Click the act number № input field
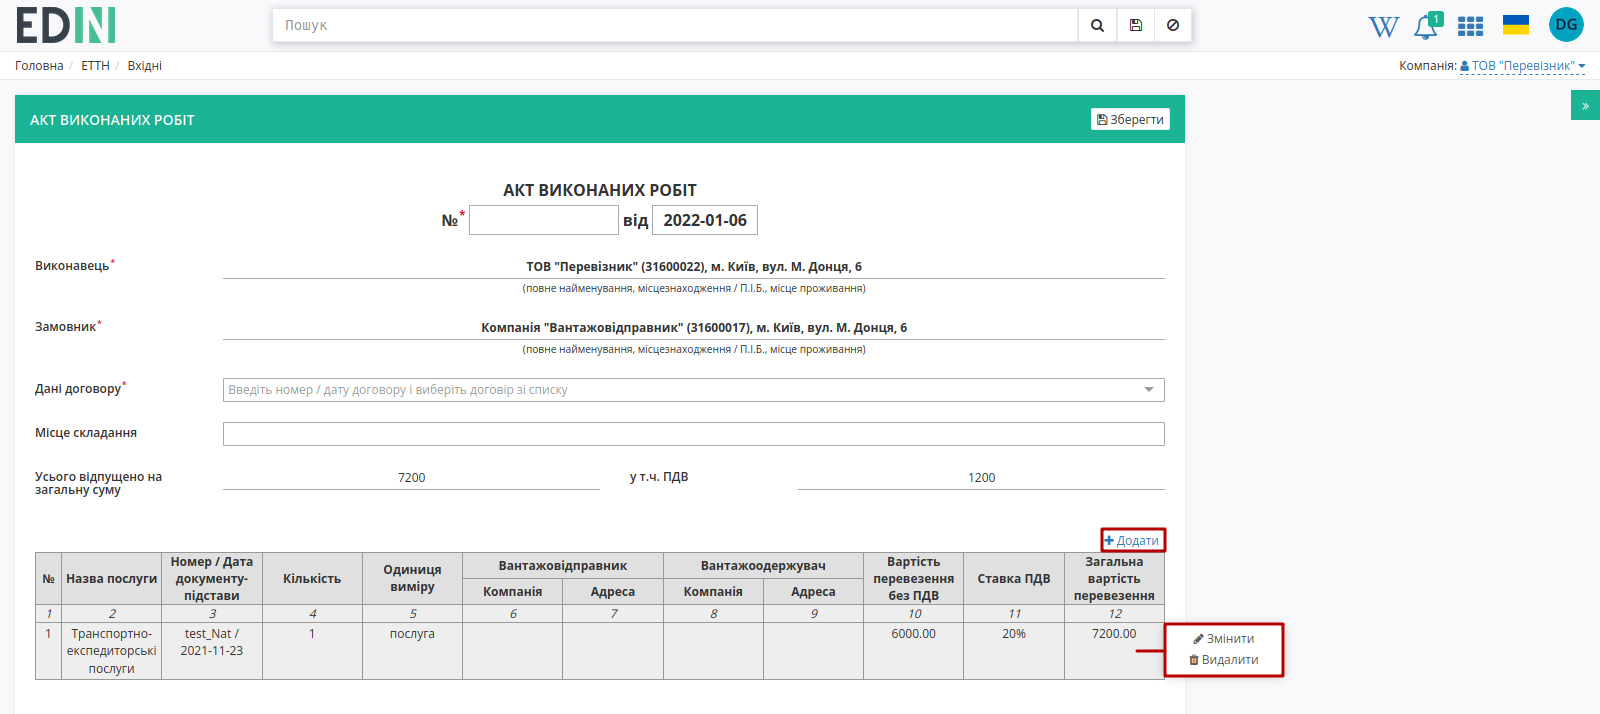 [544, 220]
